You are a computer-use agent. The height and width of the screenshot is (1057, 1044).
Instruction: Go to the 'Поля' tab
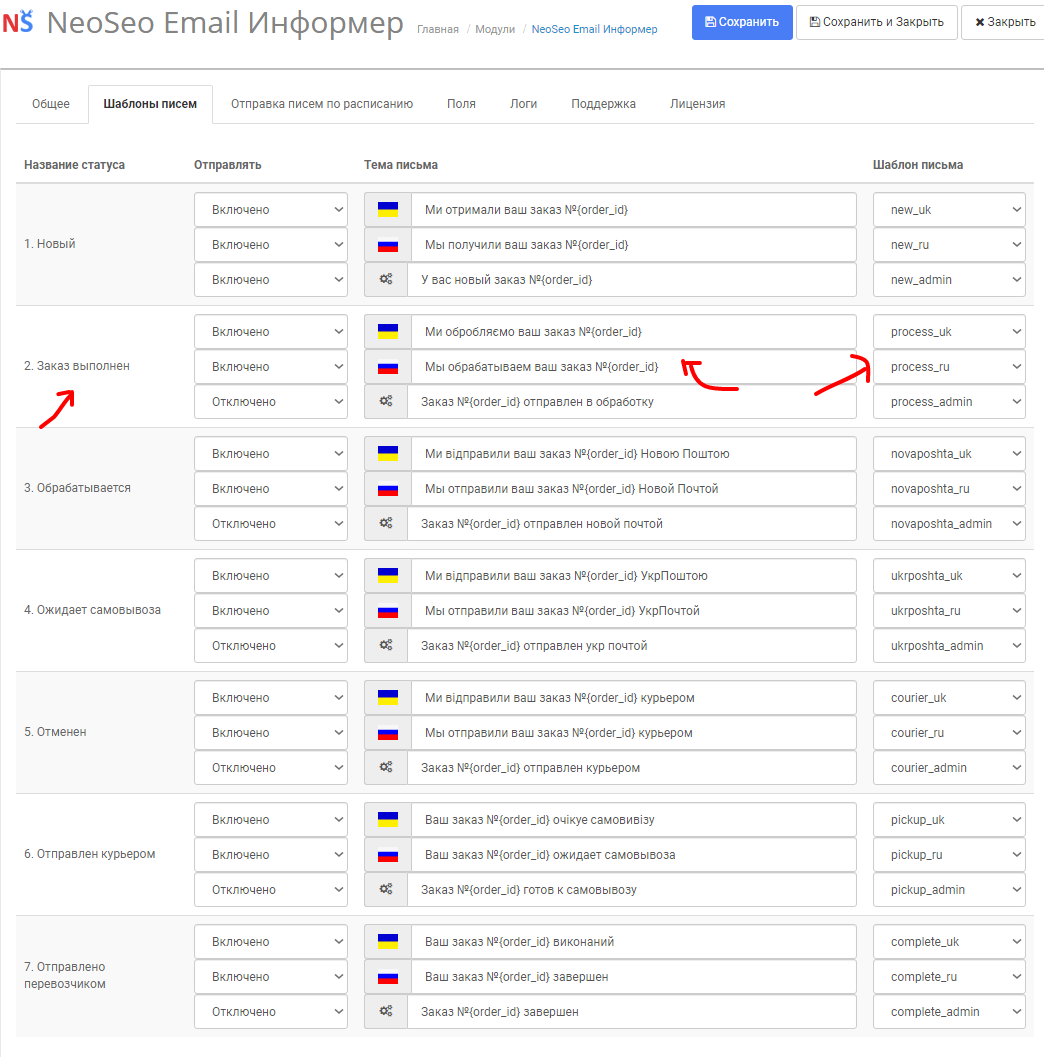click(x=461, y=104)
